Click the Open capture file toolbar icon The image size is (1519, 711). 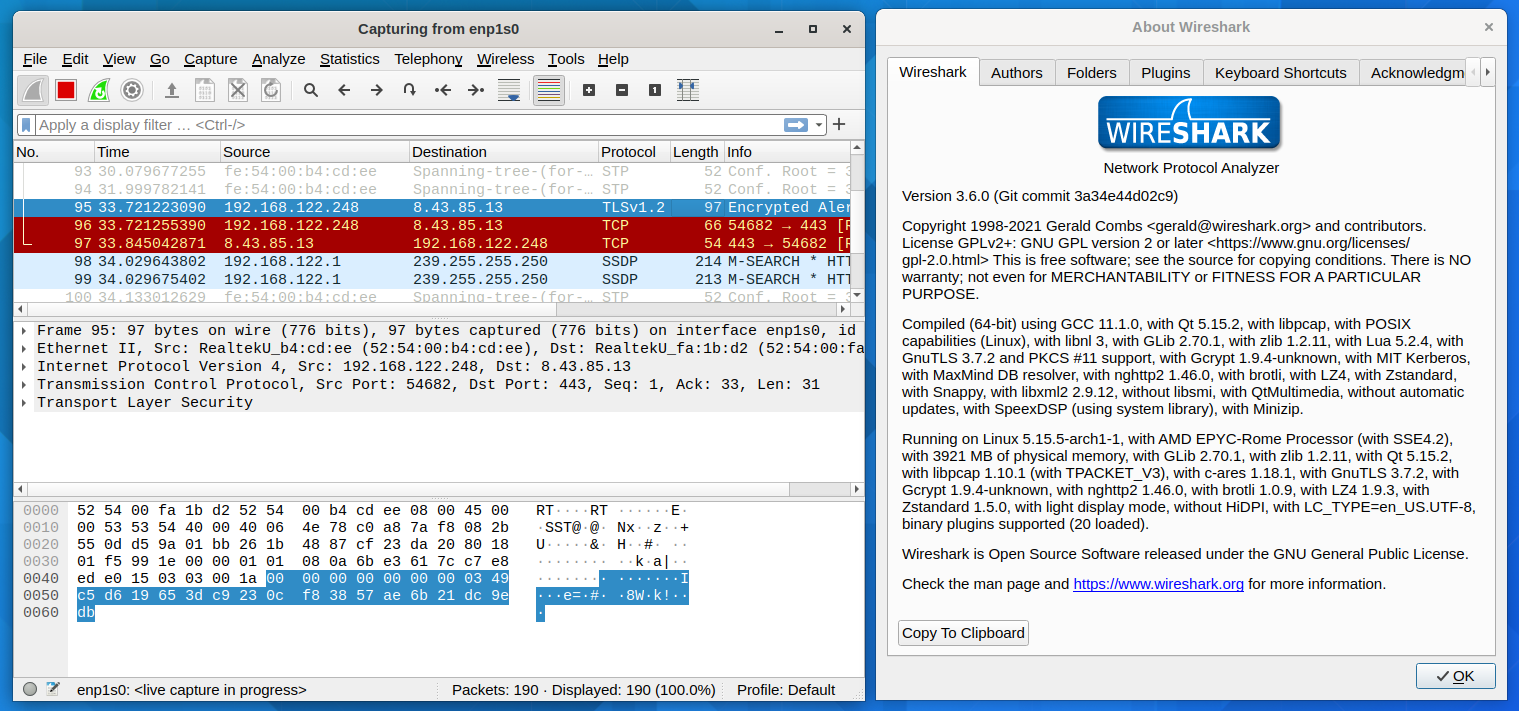172,90
